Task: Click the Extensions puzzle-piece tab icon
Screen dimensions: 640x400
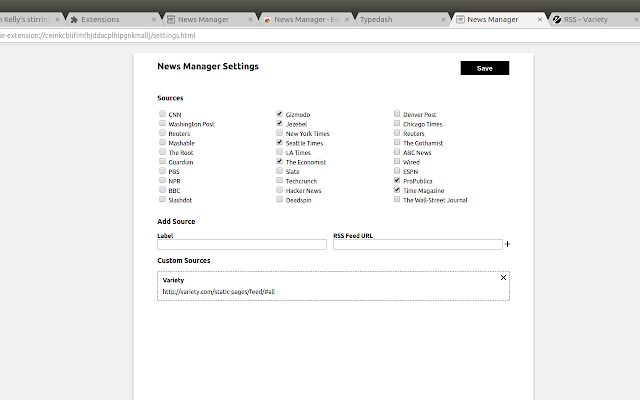Action: pyautogui.click(x=74, y=20)
